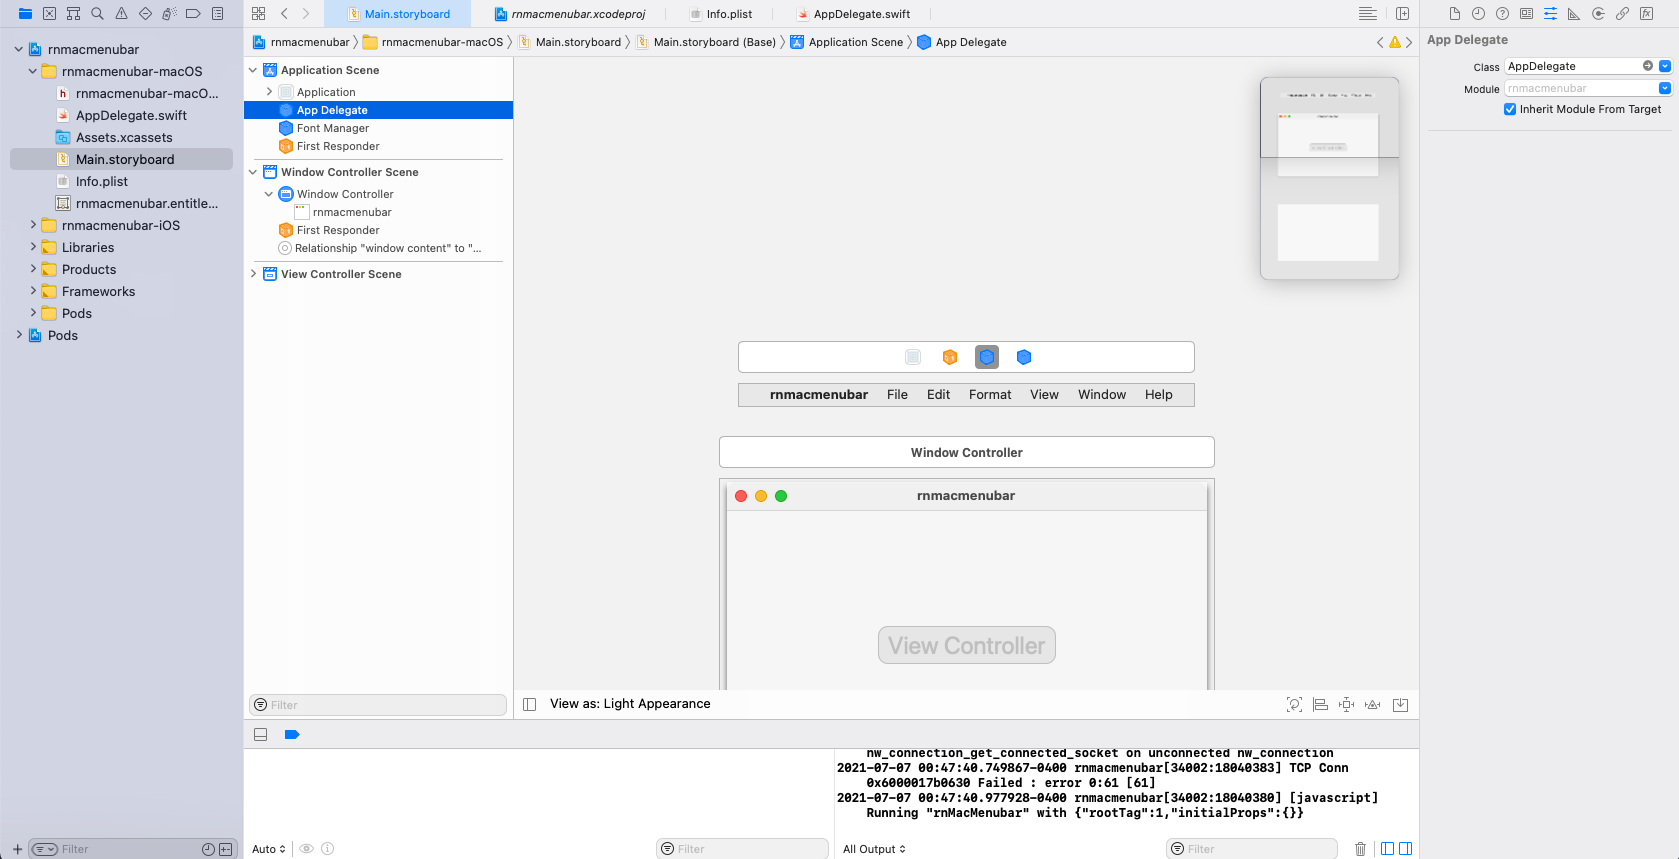This screenshot has width=1679, height=859.
Task: Open the Source Control navigator
Action: [49, 14]
